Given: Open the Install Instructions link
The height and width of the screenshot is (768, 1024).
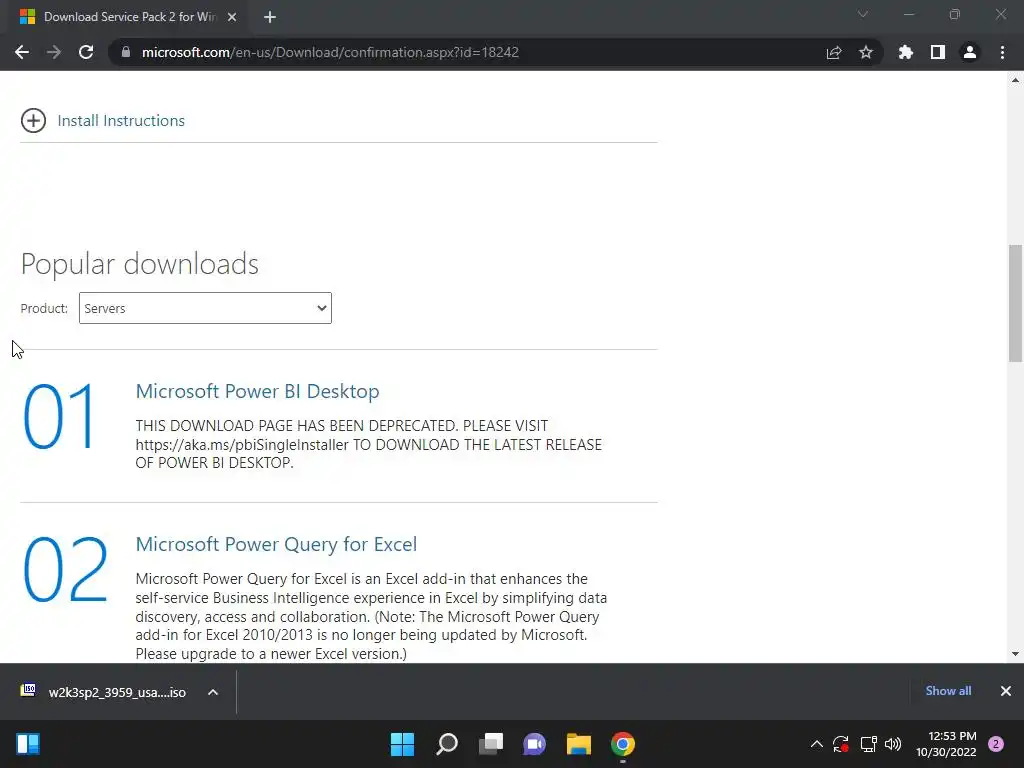Looking at the screenshot, I should 121,121.
